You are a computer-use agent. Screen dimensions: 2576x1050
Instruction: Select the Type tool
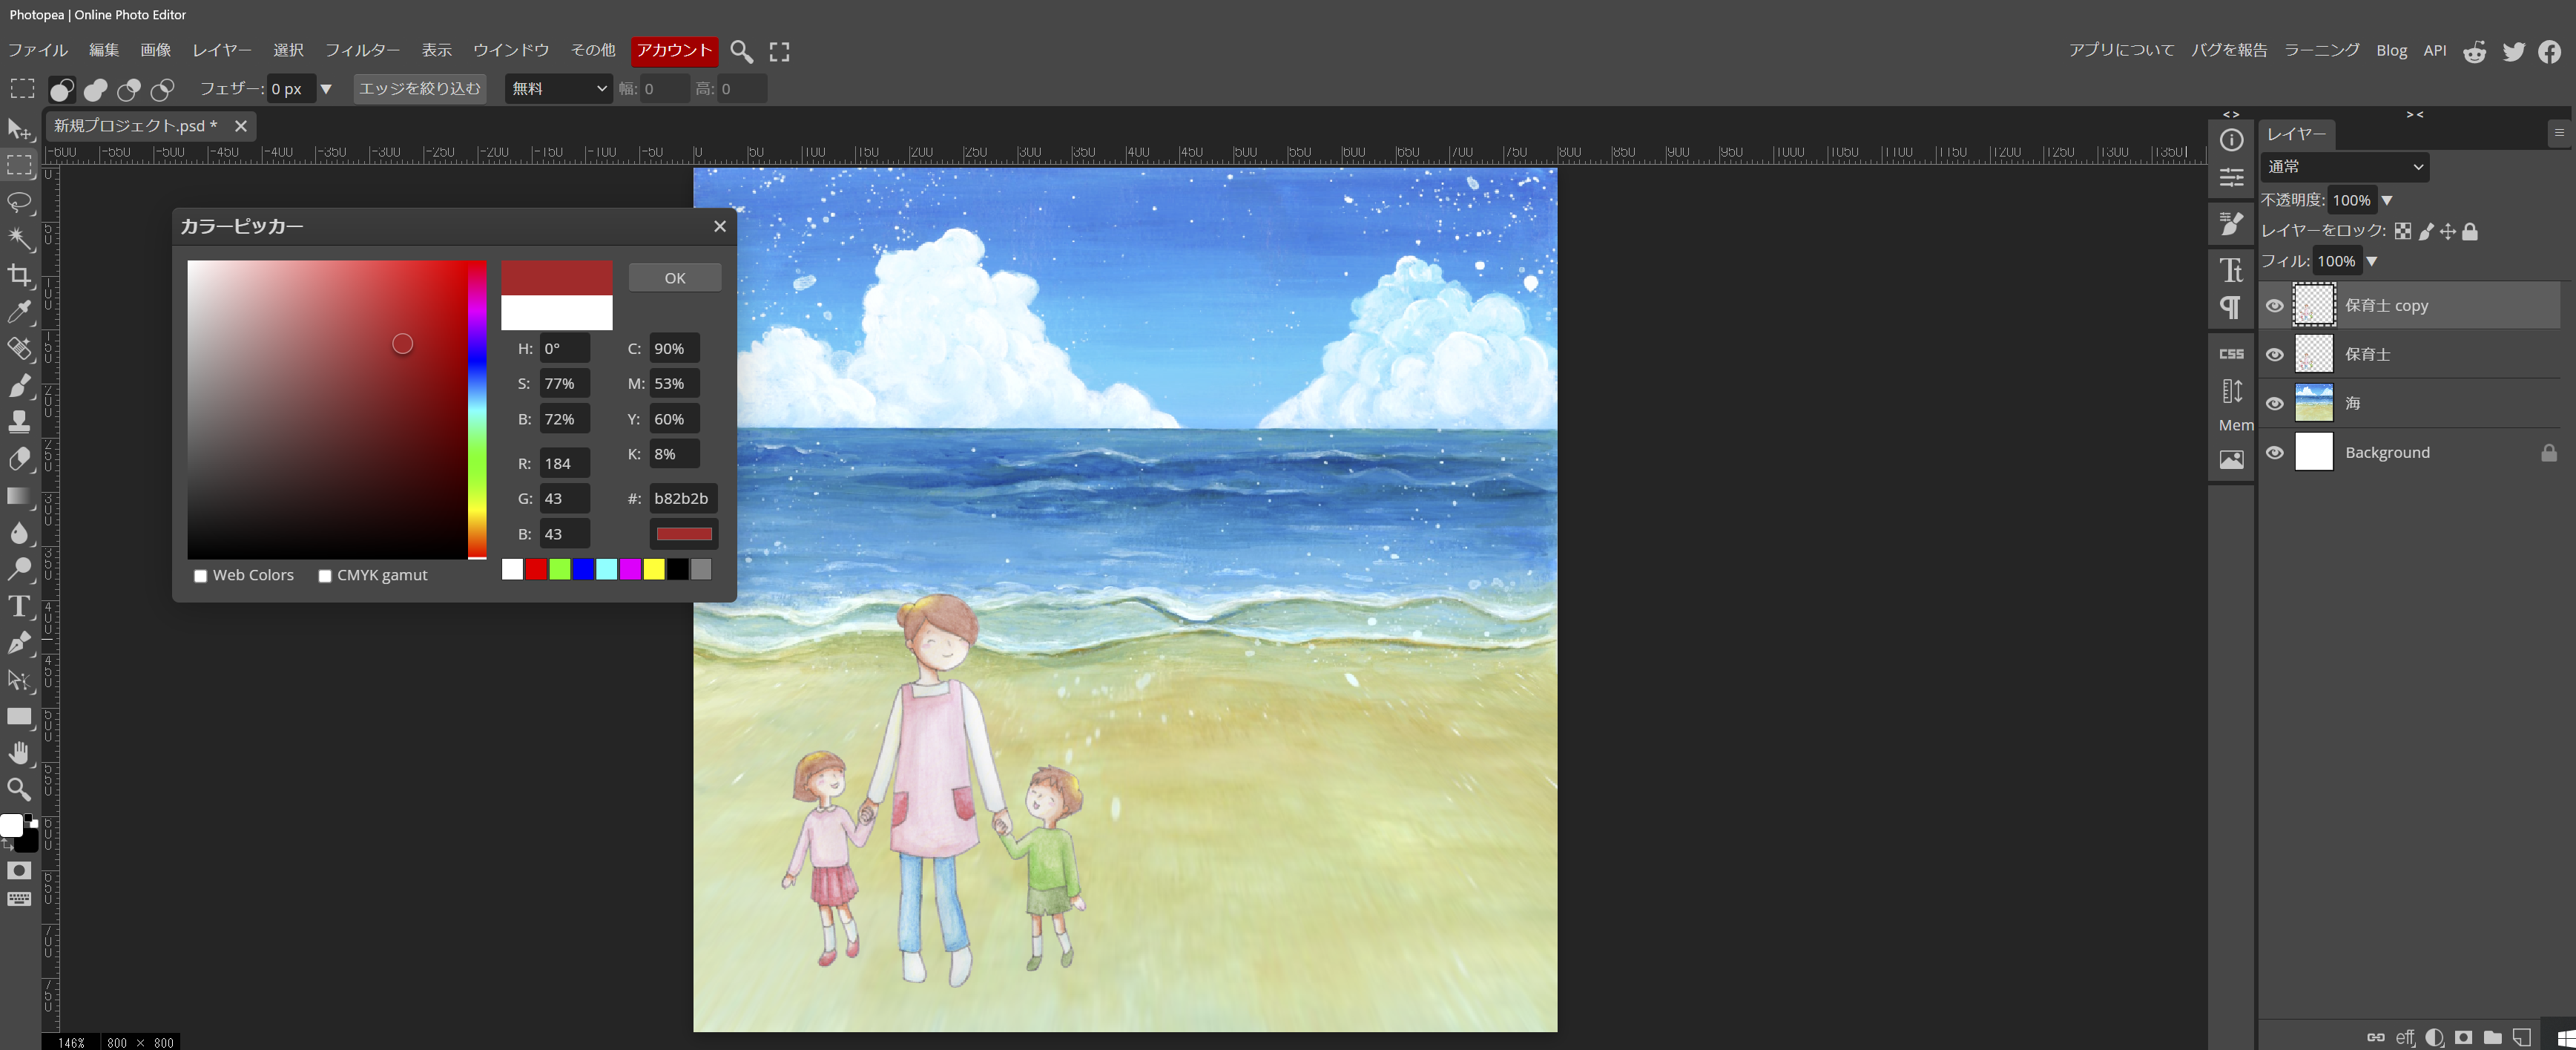[x=19, y=606]
